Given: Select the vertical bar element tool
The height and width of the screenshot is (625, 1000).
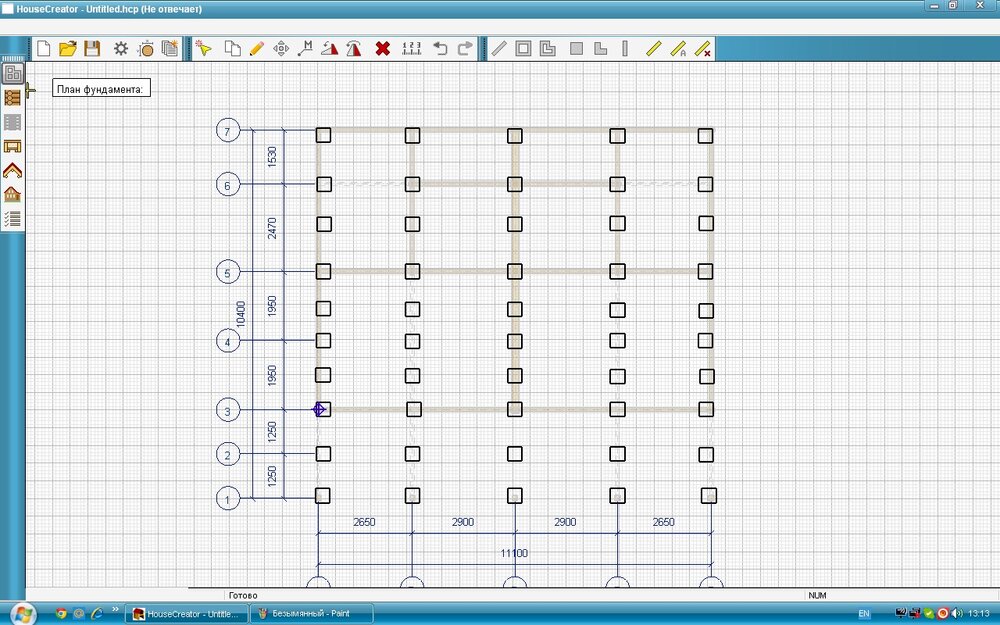Looking at the screenshot, I should 625,48.
